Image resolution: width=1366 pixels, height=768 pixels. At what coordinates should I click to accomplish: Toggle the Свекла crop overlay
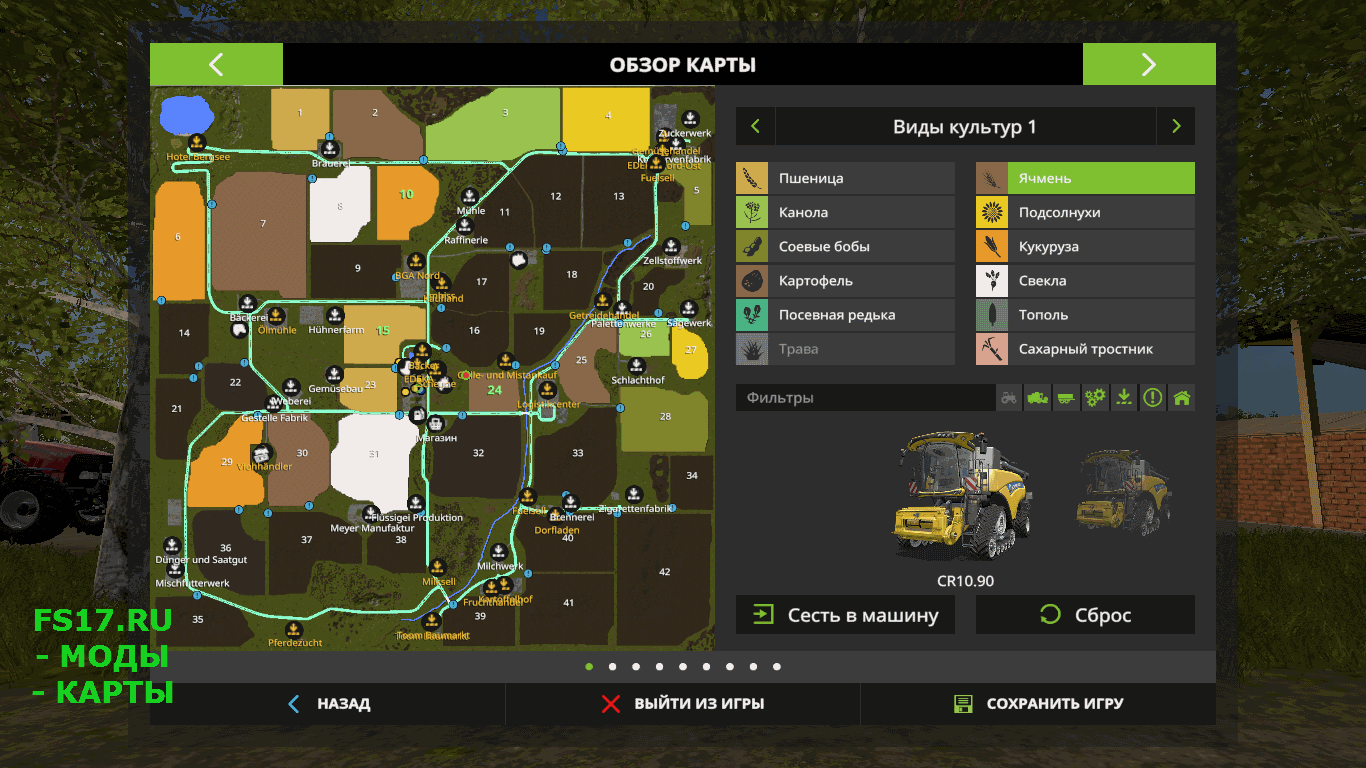click(1086, 280)
